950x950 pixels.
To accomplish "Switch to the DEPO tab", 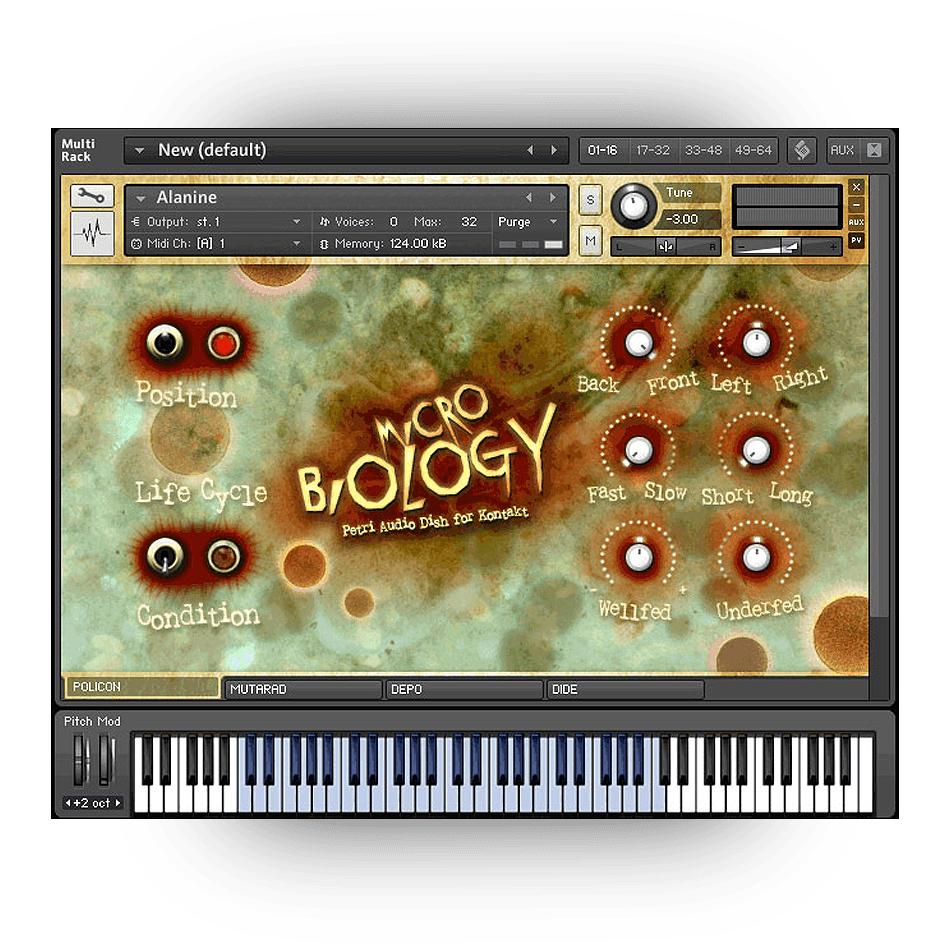I will [x=464, y=689].
